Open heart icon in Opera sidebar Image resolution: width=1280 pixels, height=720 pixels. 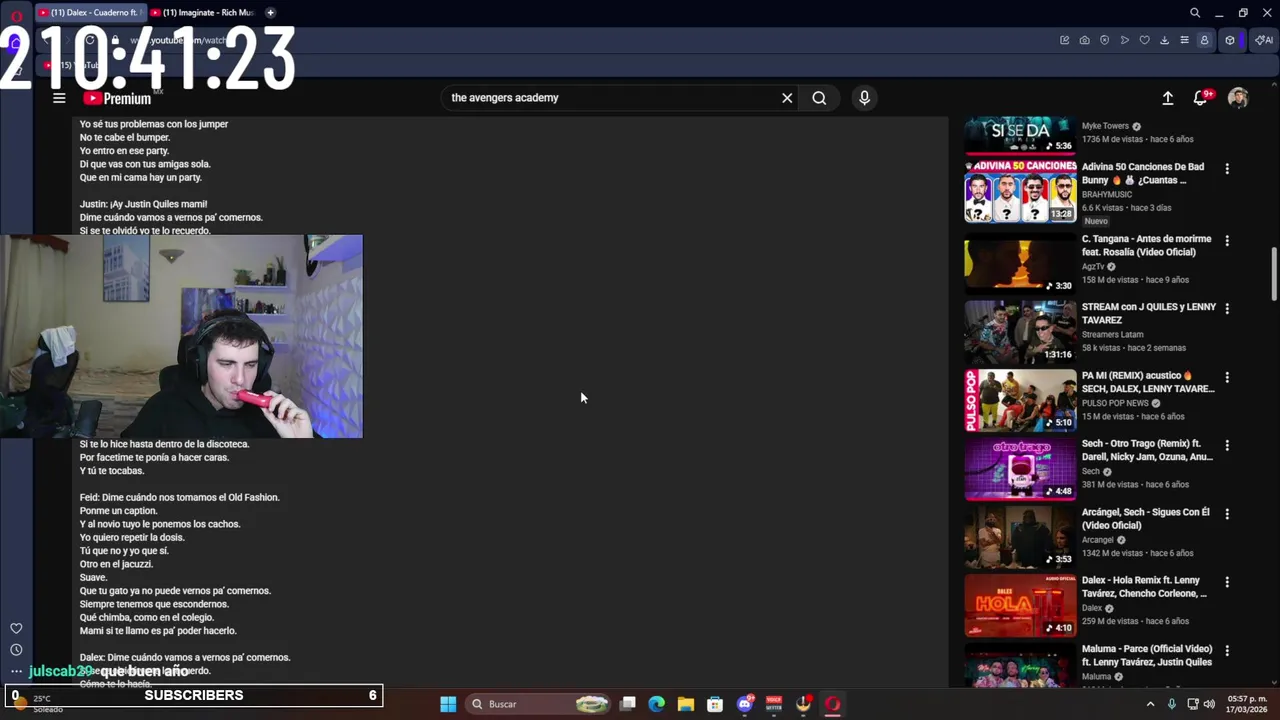click(16, 628)
